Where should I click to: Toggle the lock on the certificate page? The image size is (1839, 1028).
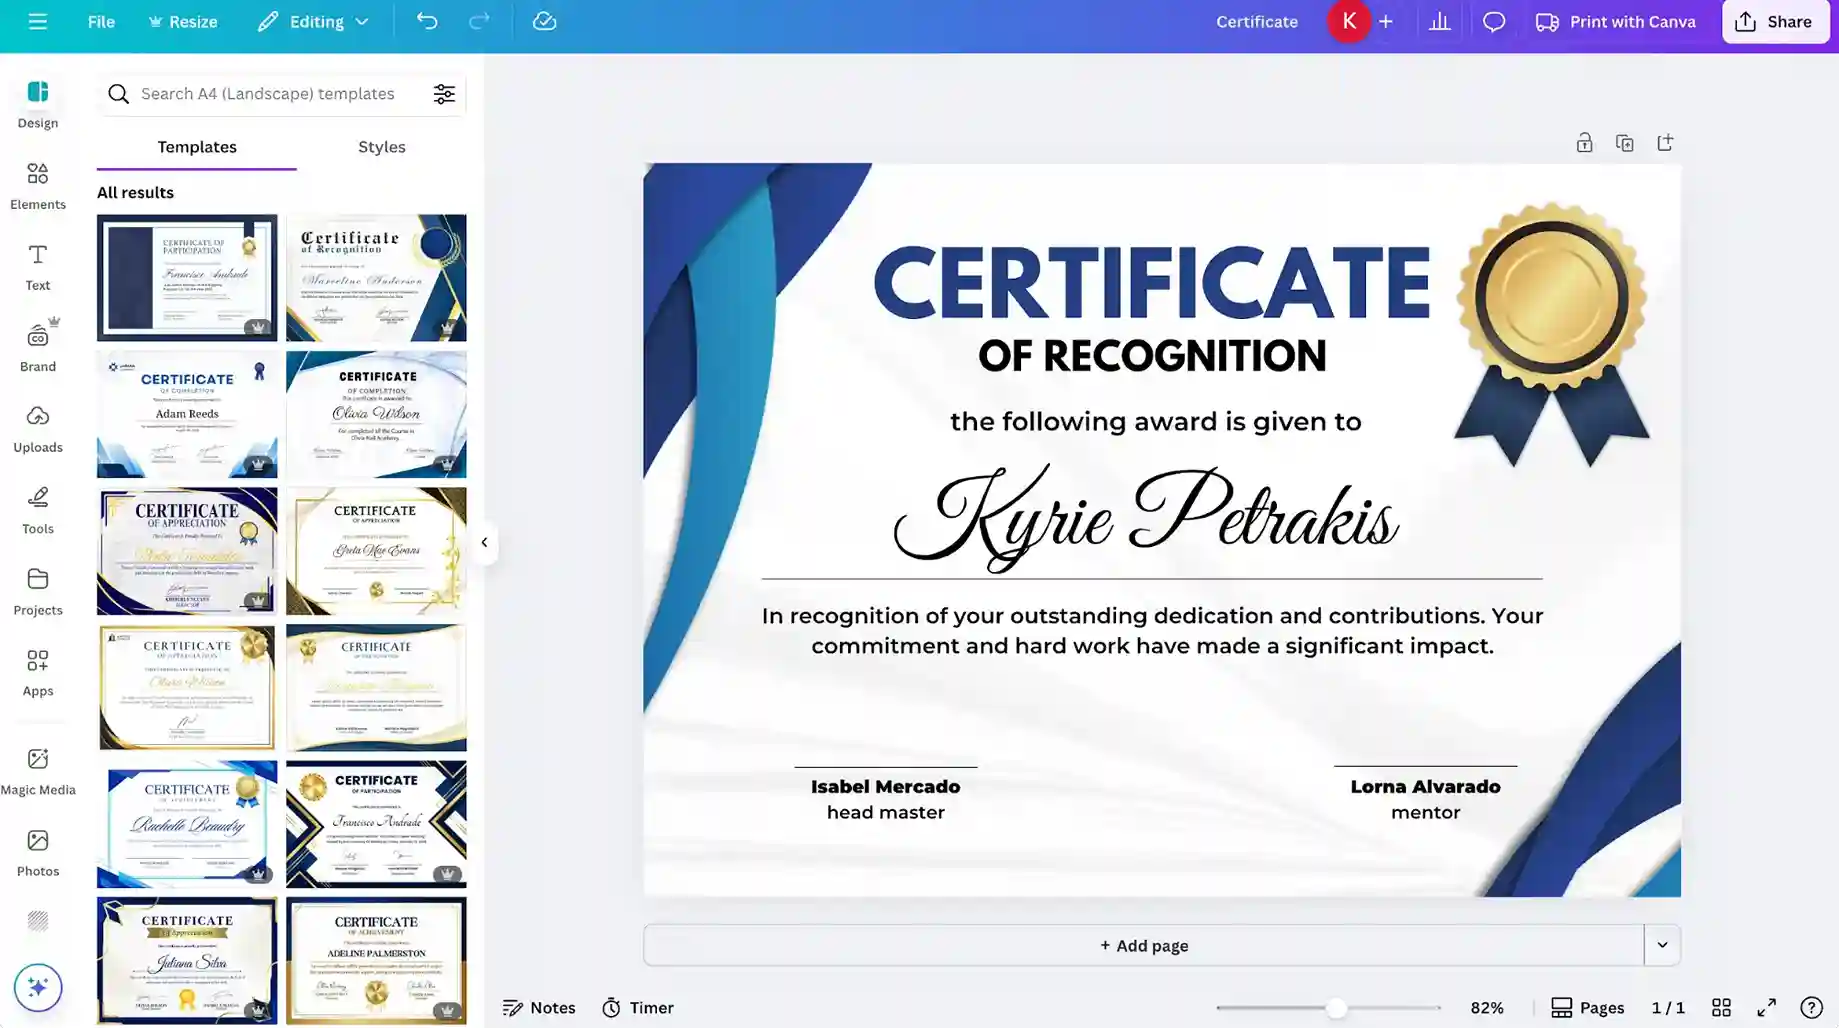coord(1584,142)
